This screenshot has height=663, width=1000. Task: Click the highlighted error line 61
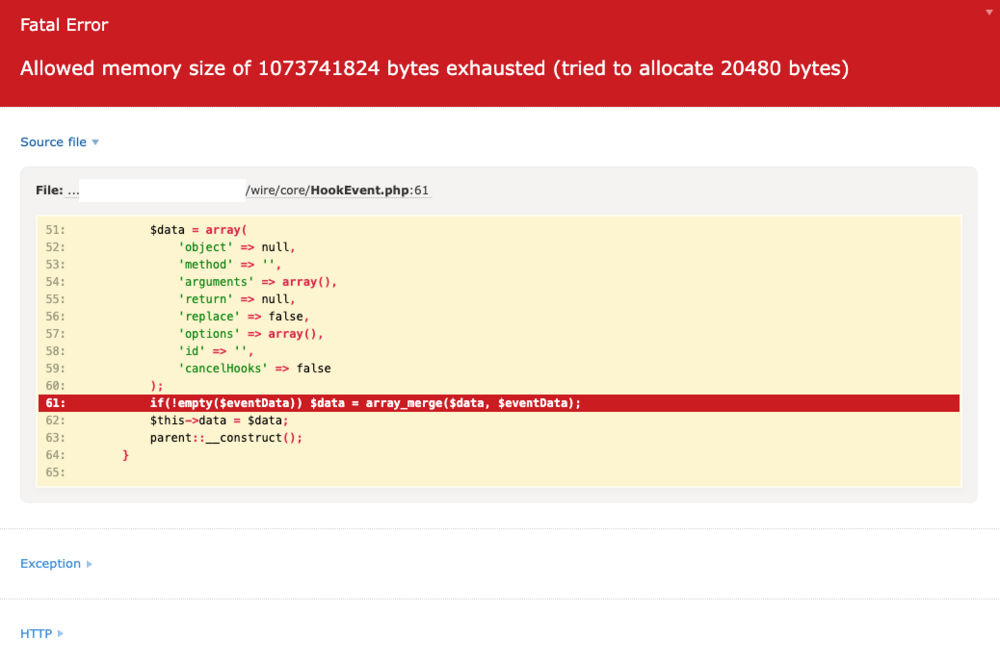pos(365,403)
